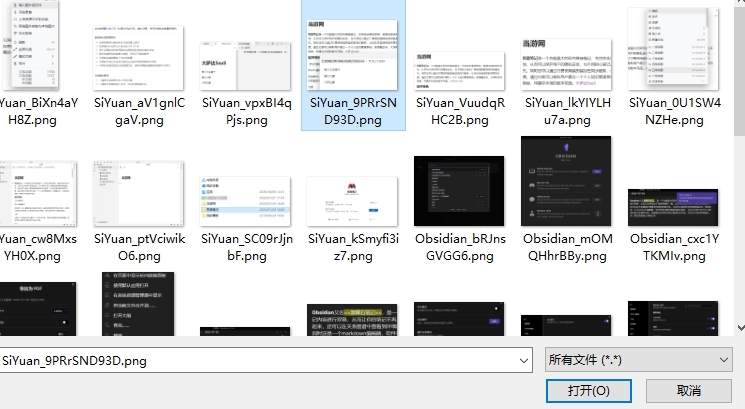Screen dimensions: 745x409
Task: Click file name SiYuan_aV1gnlCgaV.png label
Action: (139, 112)
